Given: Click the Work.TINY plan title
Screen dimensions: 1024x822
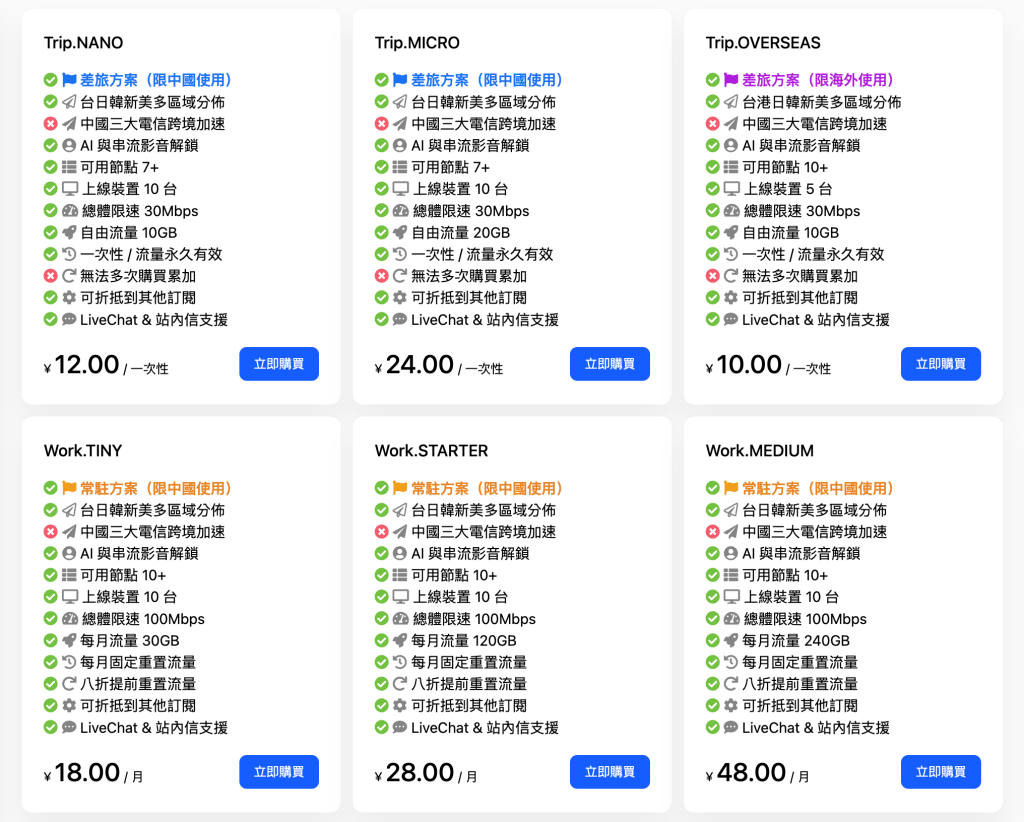Looking at the screenshot, I should click(83, 451).
